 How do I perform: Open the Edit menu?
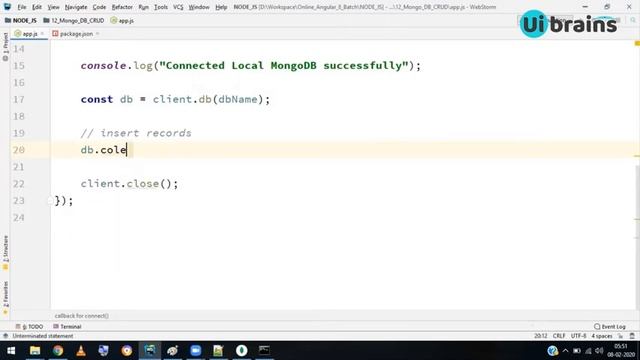37,7
